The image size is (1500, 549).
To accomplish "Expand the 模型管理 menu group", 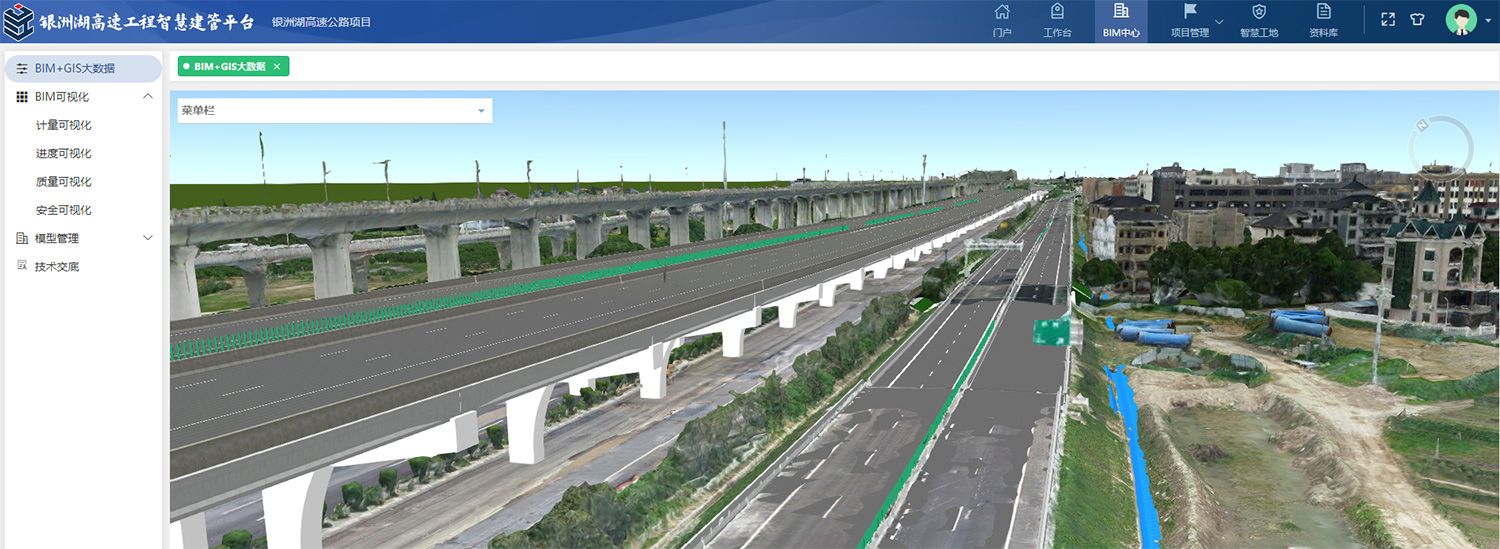I will tap(148, 238).
